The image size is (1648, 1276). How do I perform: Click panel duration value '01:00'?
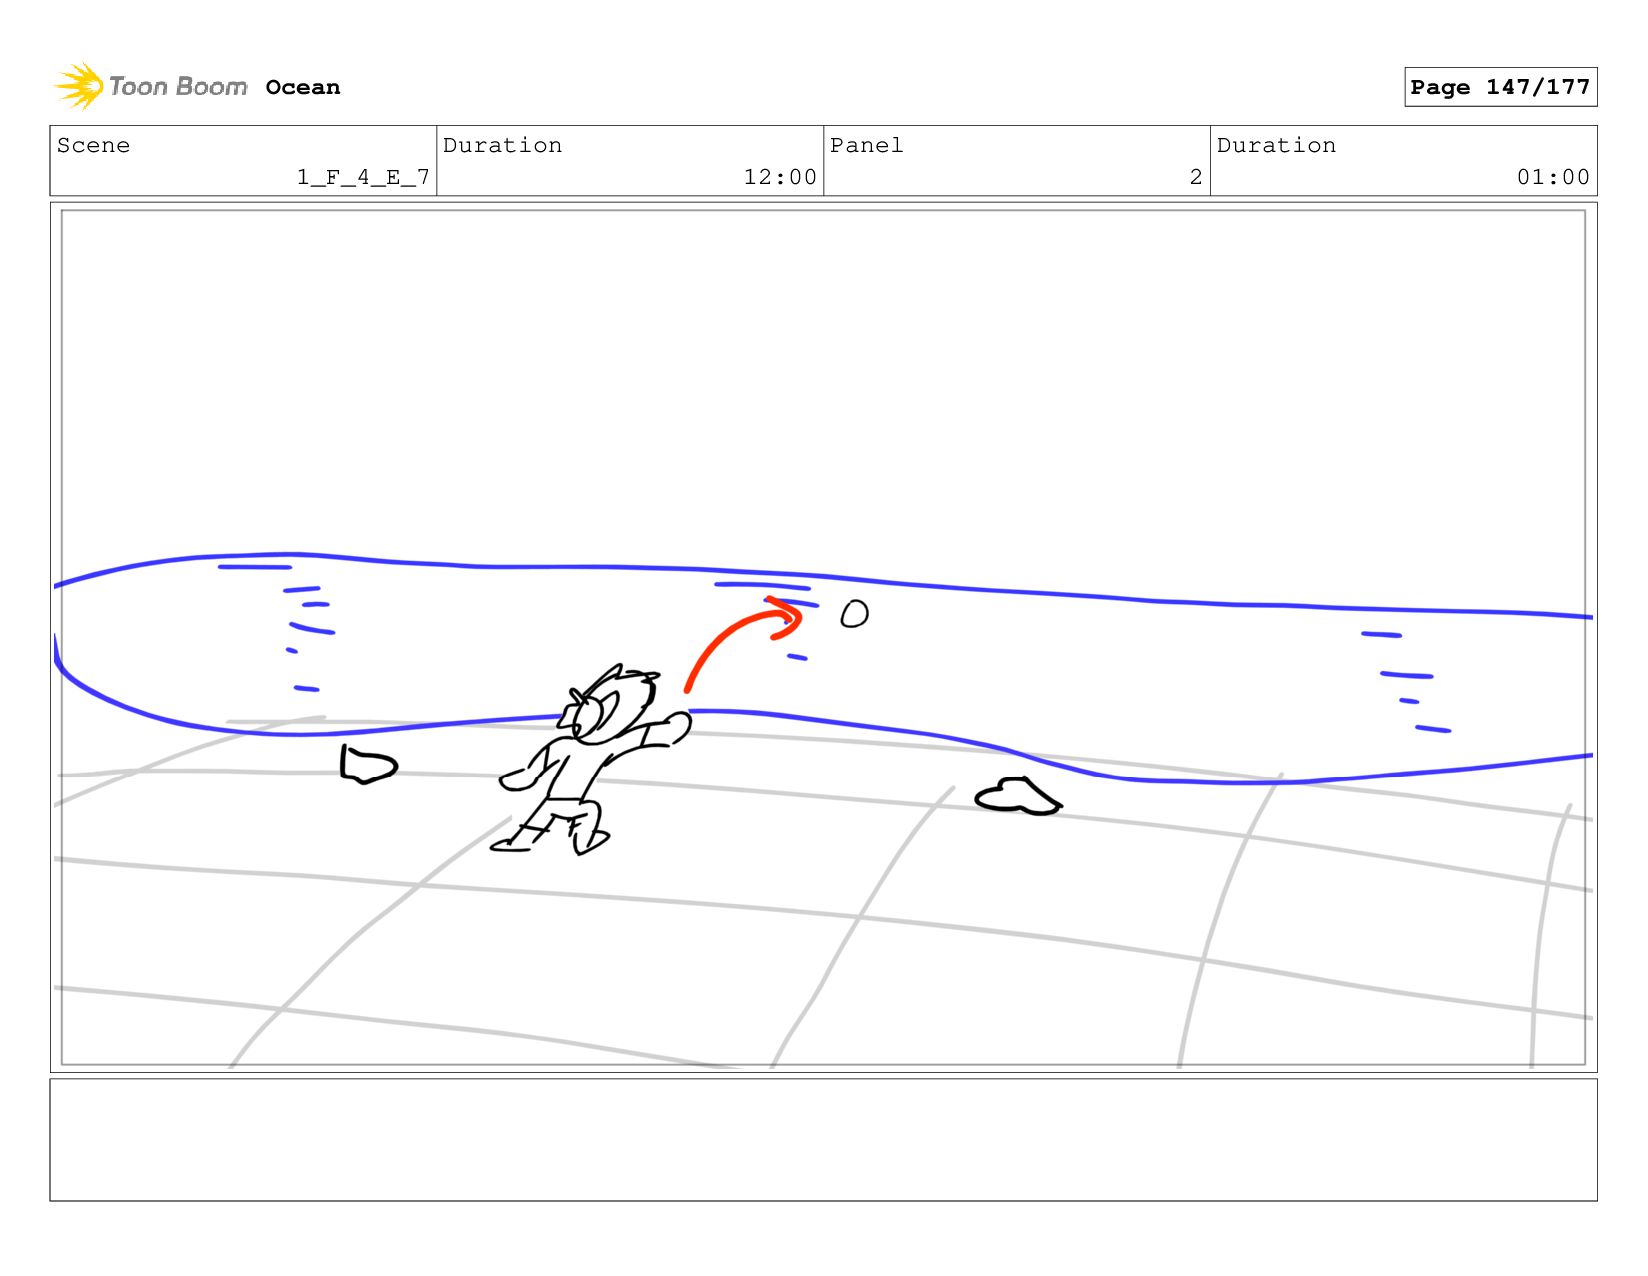pyautogui.click(x=1553, y=177)
